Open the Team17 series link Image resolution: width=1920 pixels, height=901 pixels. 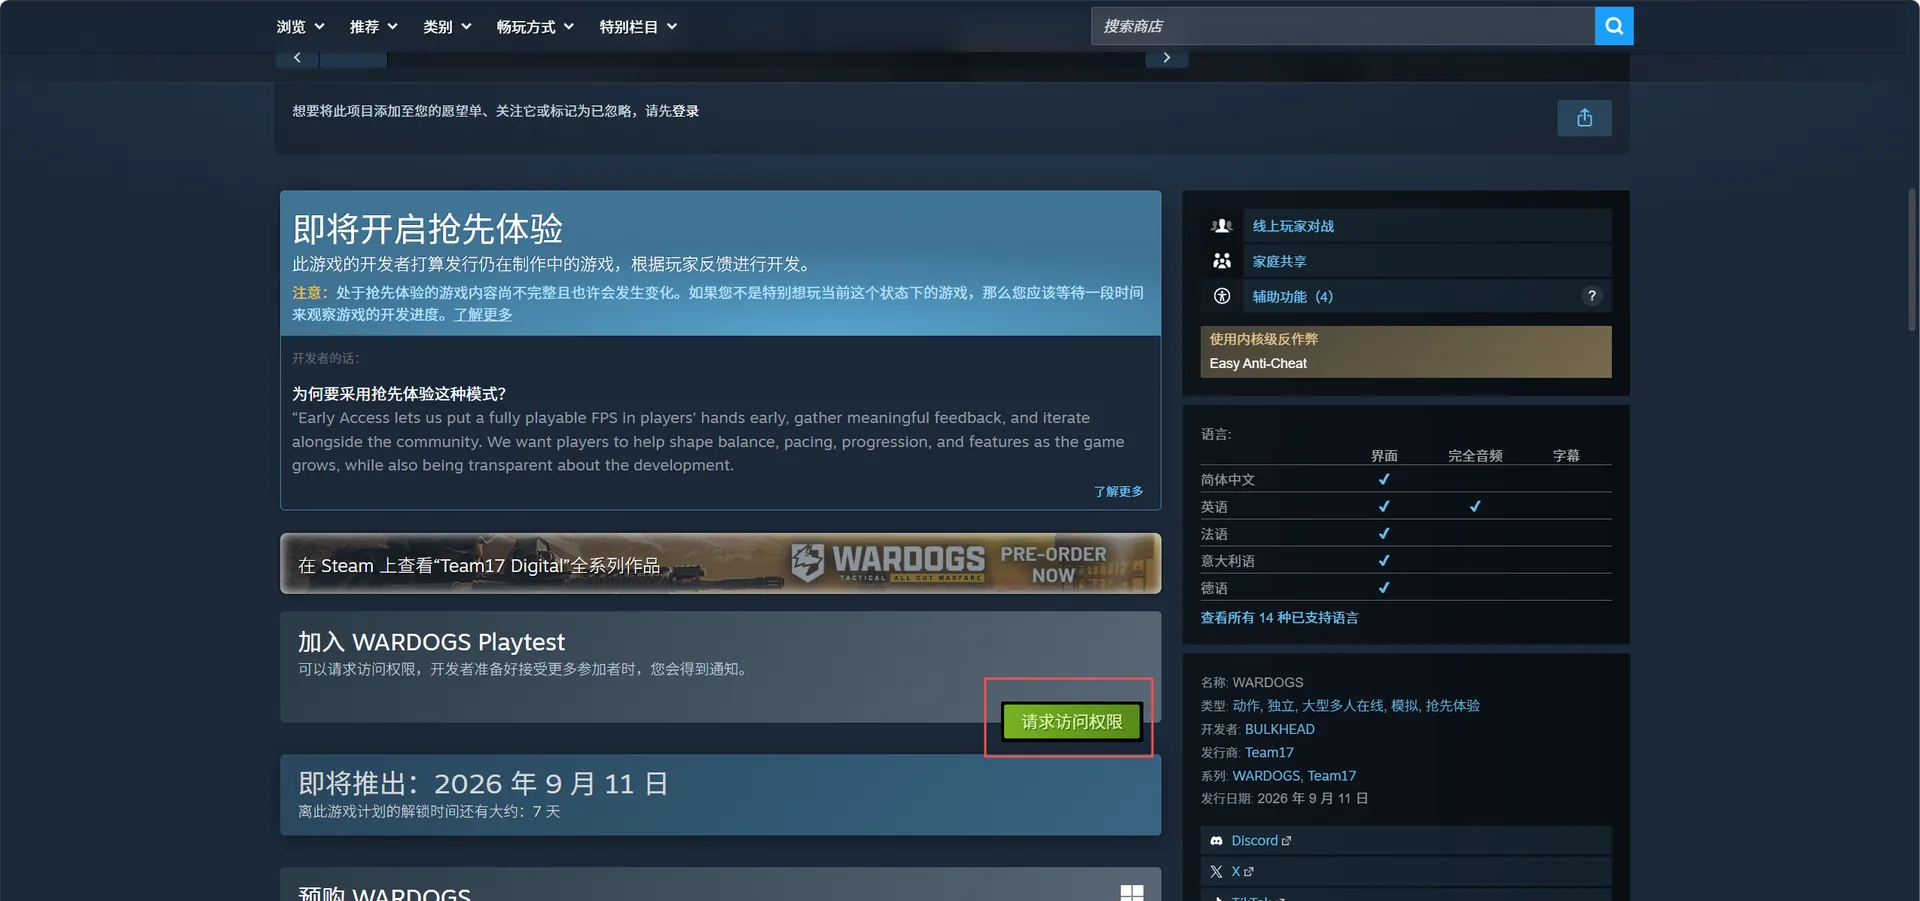(1332, 776)
